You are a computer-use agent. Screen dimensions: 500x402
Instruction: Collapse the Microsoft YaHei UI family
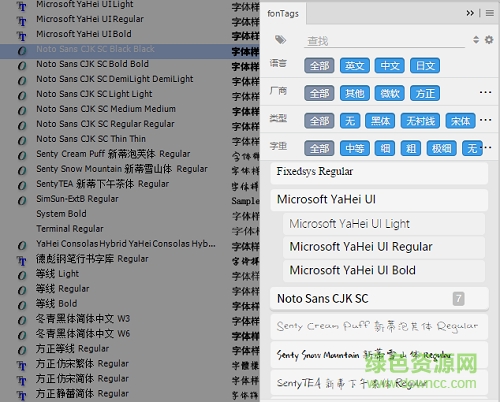(x=379, y=200)
